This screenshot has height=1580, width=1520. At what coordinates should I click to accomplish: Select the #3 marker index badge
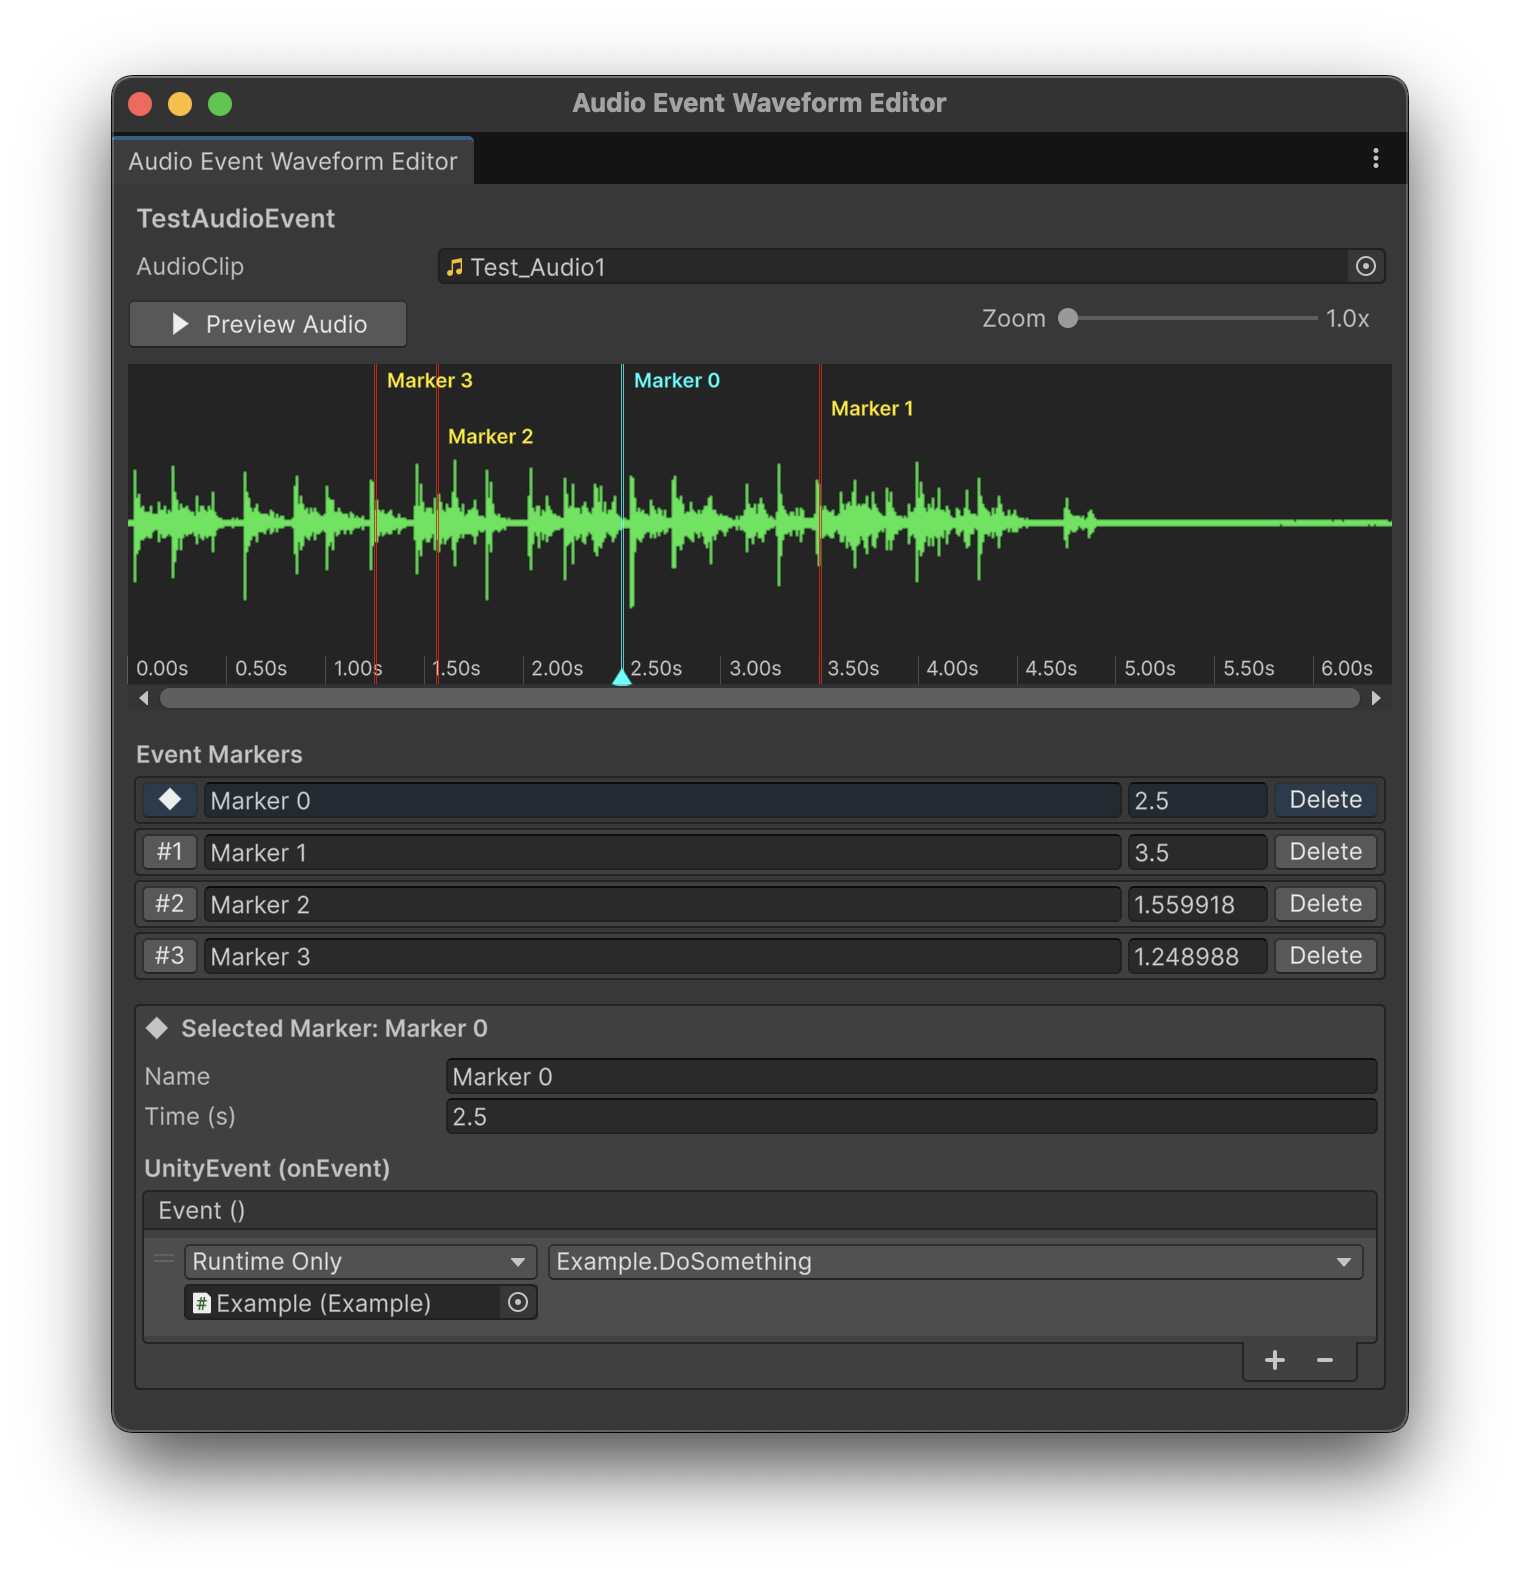[170, 956]
